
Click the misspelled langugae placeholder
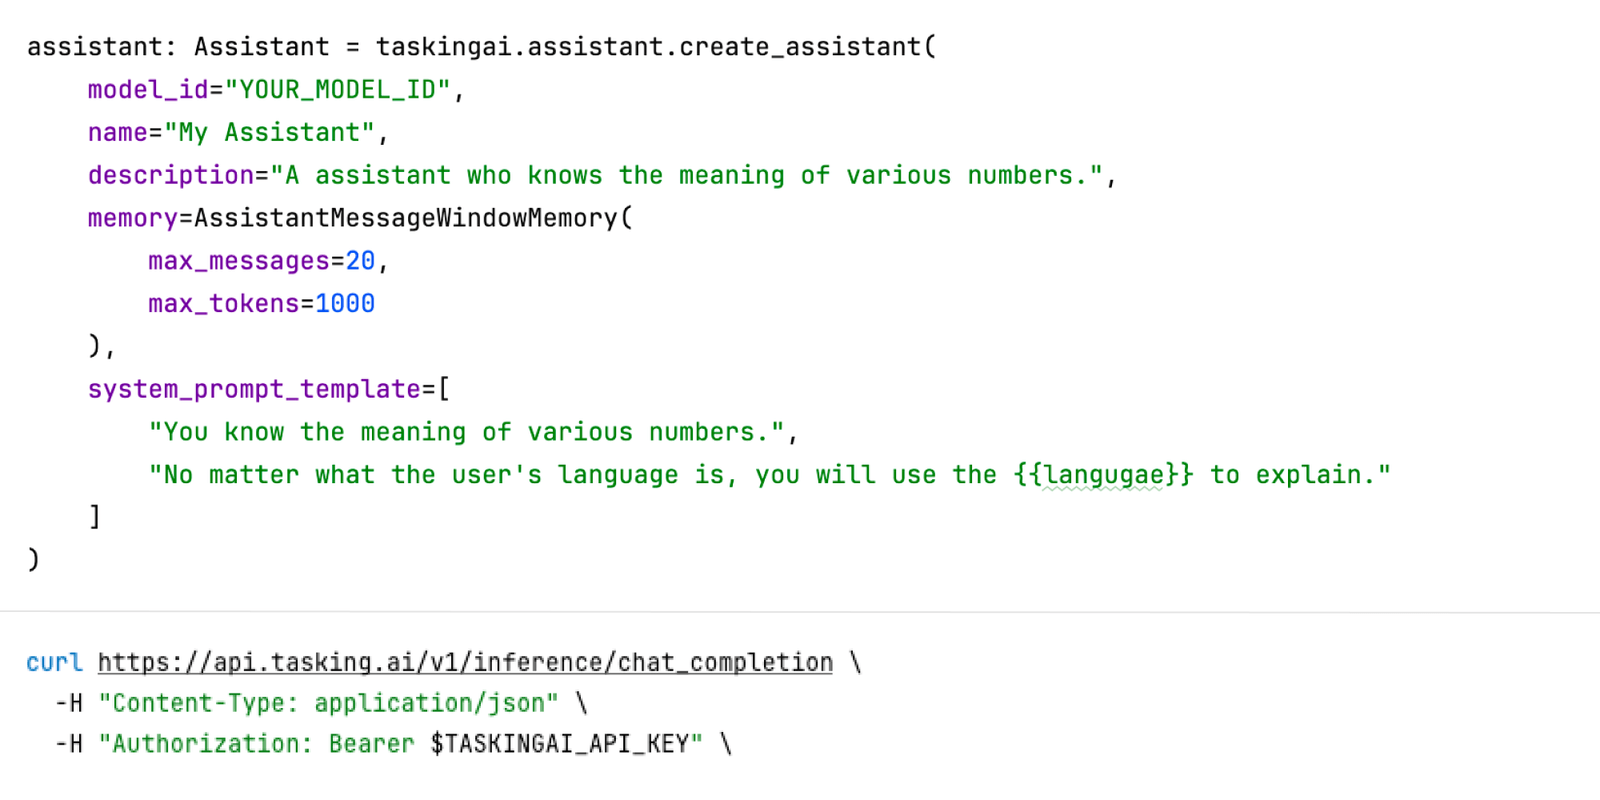[x=1104, y=475]
